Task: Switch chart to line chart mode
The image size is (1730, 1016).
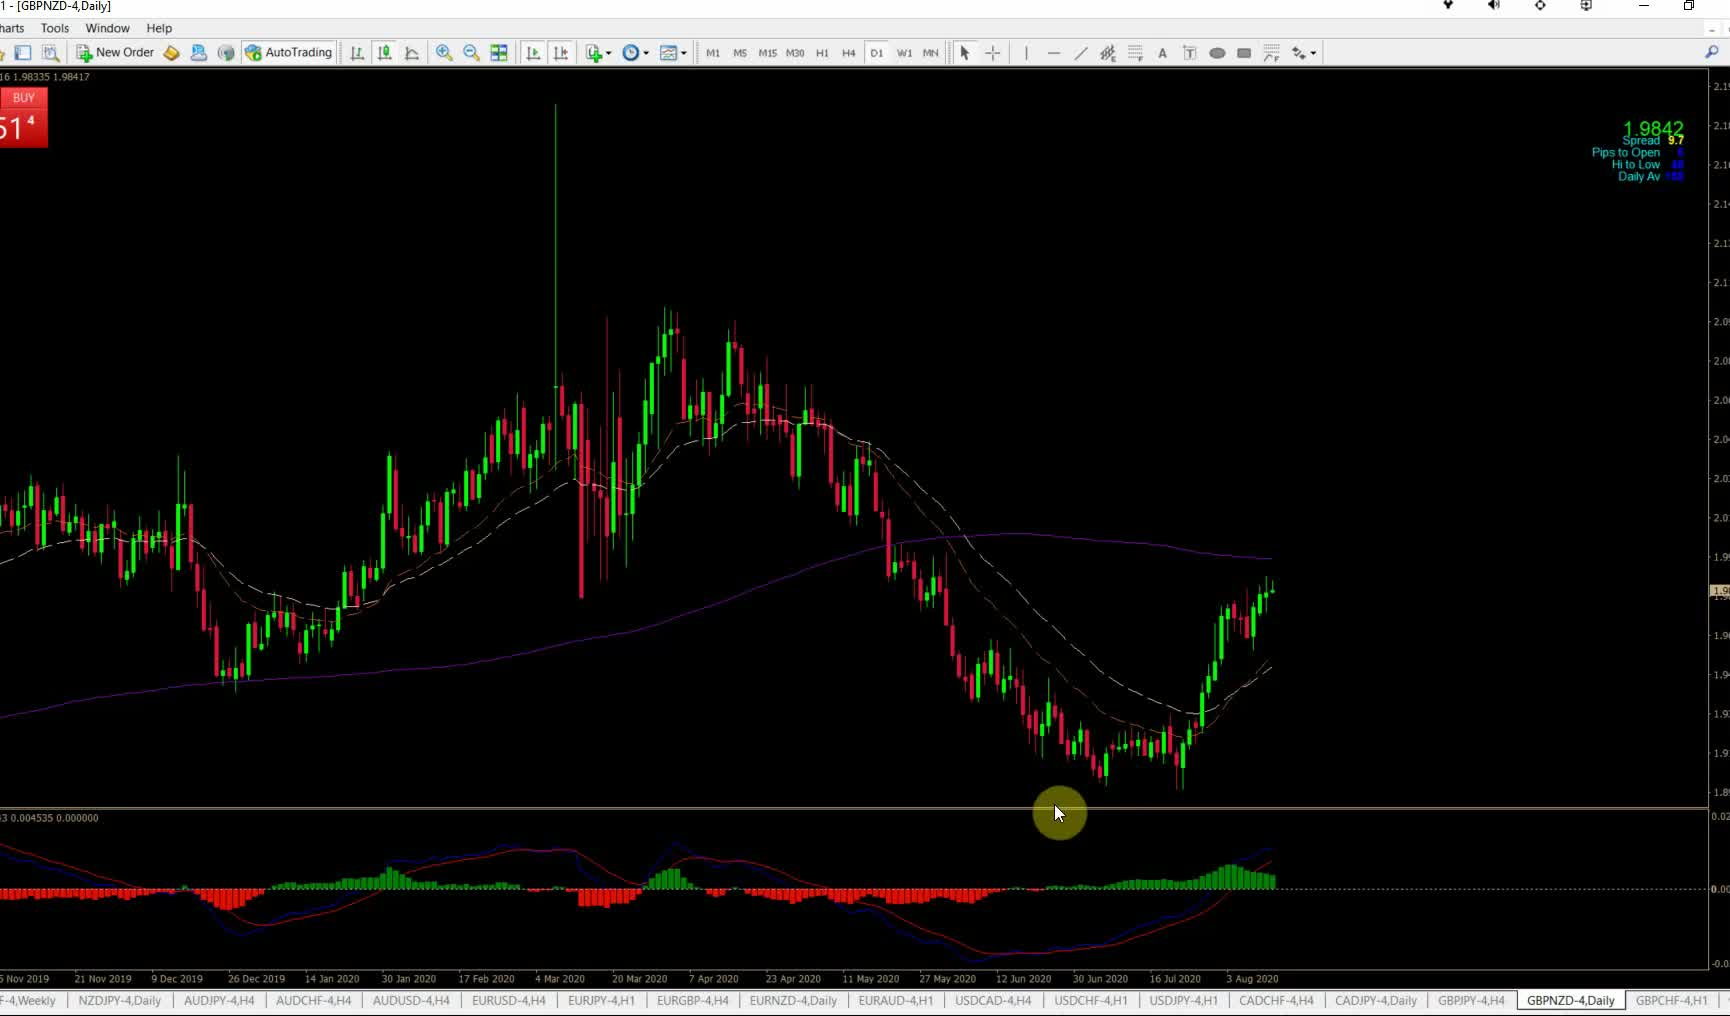Action: (411, 53)
